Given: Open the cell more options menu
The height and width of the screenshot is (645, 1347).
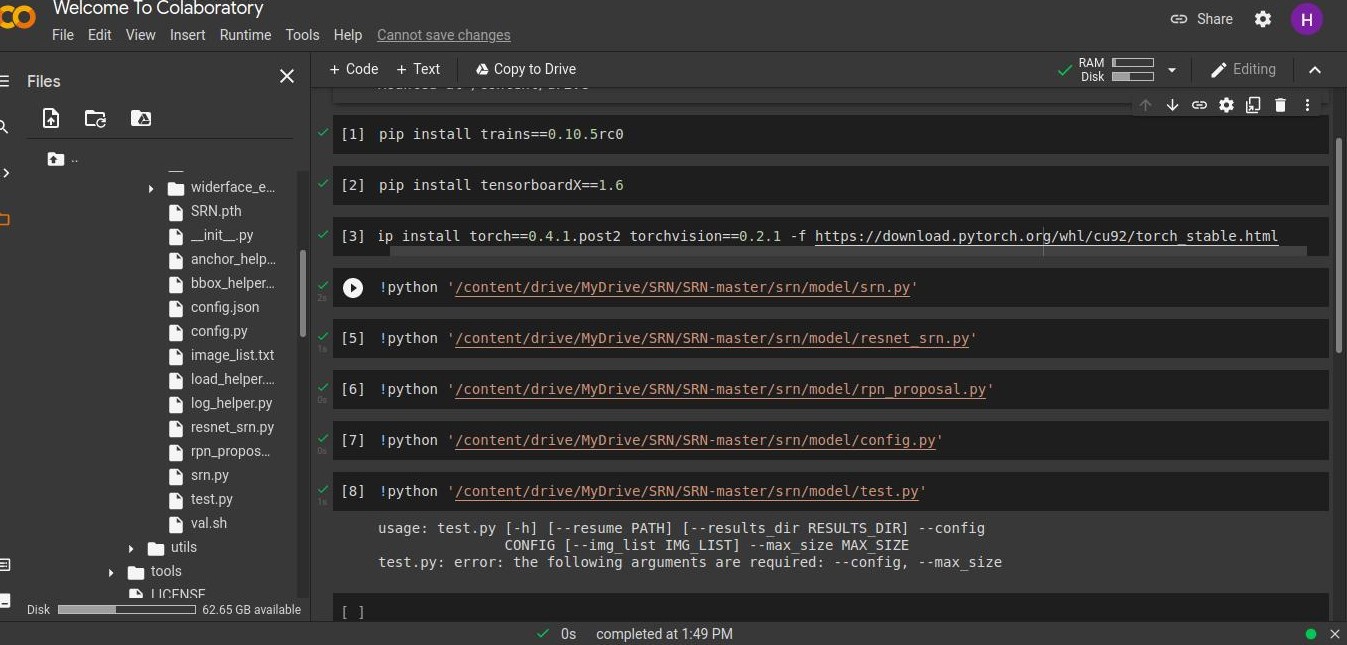Looking at the screenshot, I should [x=1307, y=105].
